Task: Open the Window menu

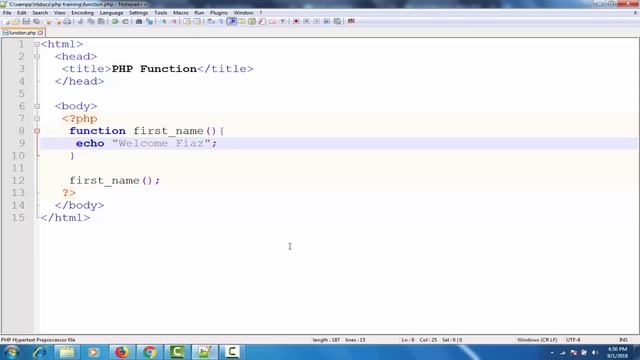Action: coord(243,13)
